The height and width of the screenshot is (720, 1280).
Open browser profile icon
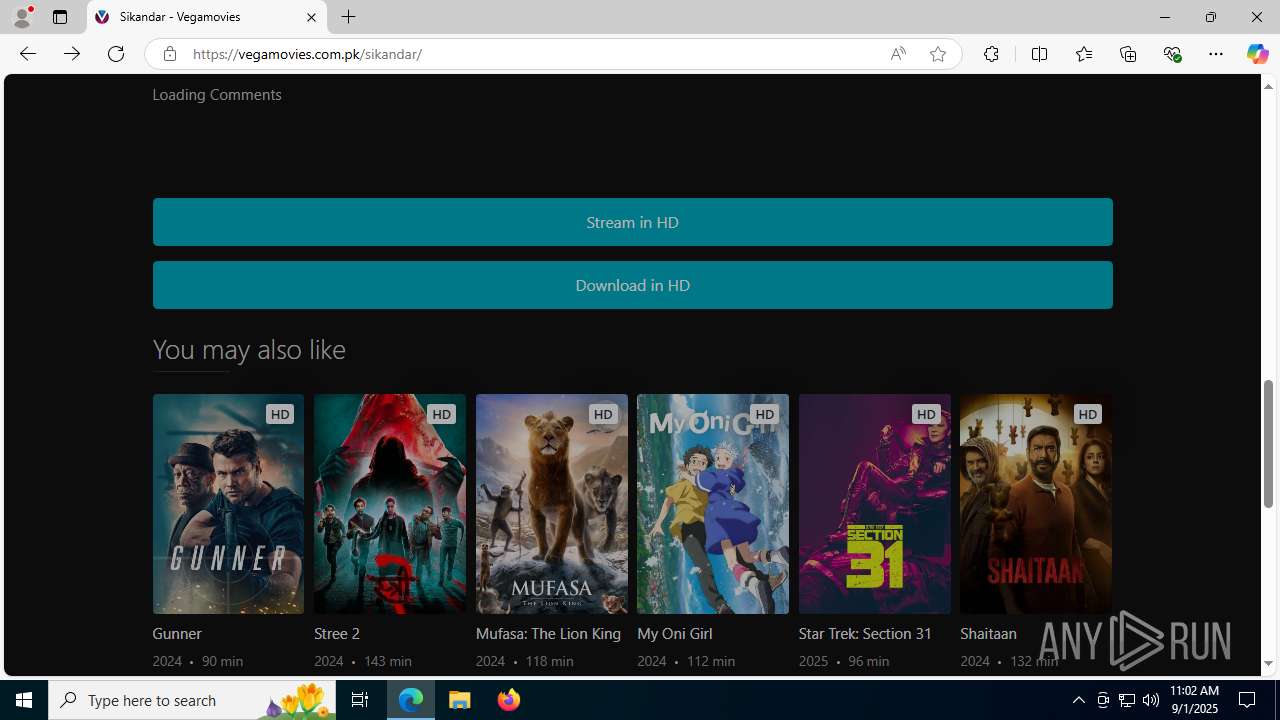point(22,17)
